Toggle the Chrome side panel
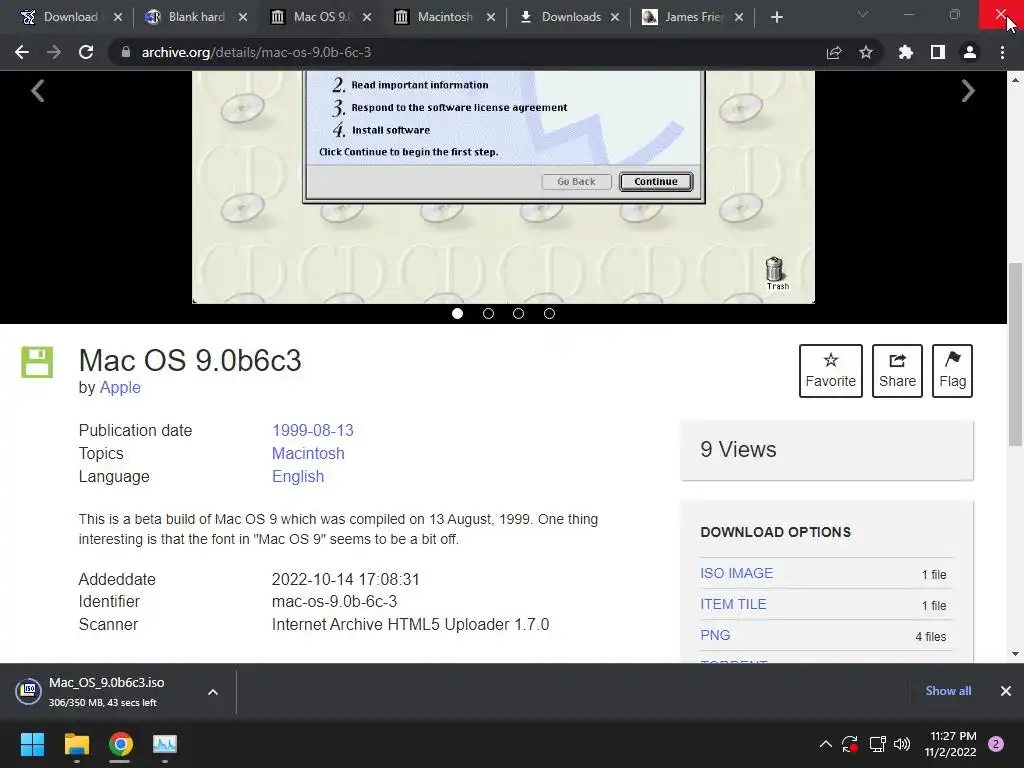The width and height of the screenshot is (1024, 768). [938, 52]
